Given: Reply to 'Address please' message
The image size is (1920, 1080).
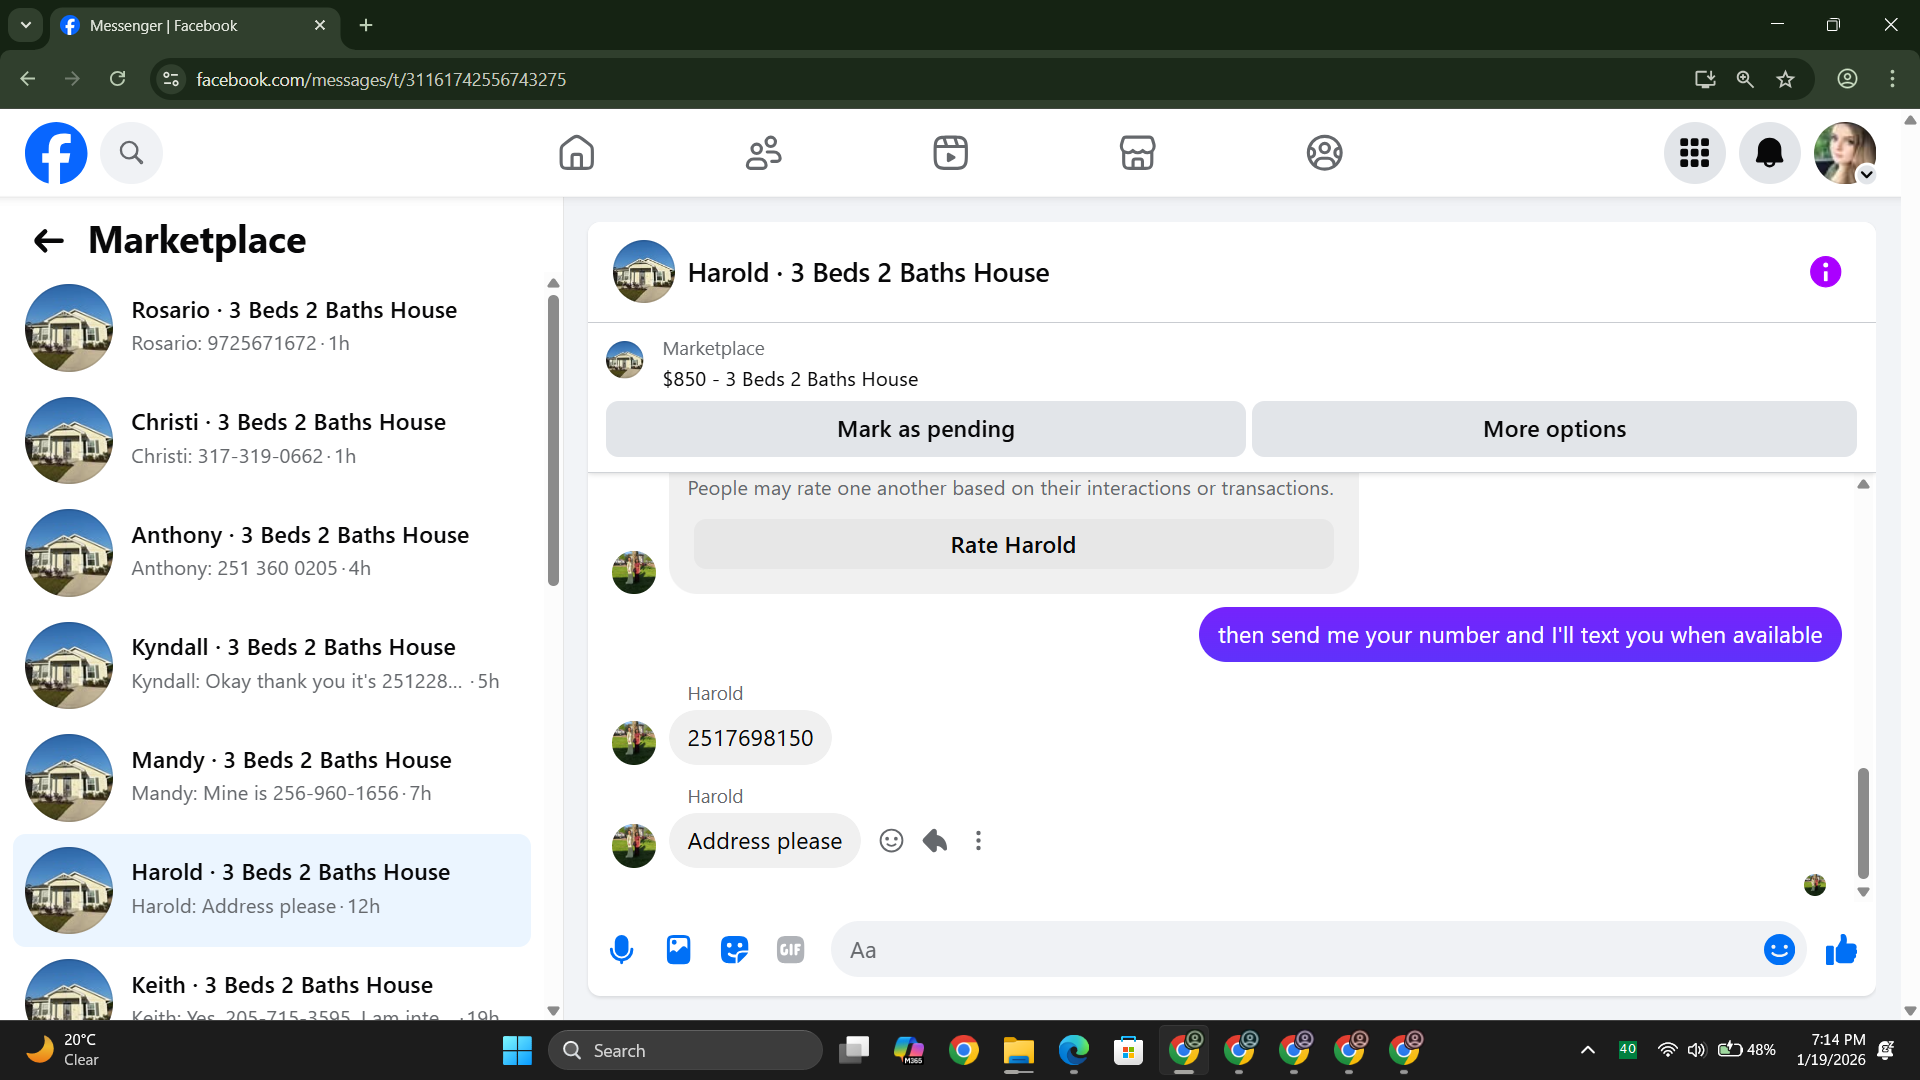Looking at the screenshot, I should [935, 841].
